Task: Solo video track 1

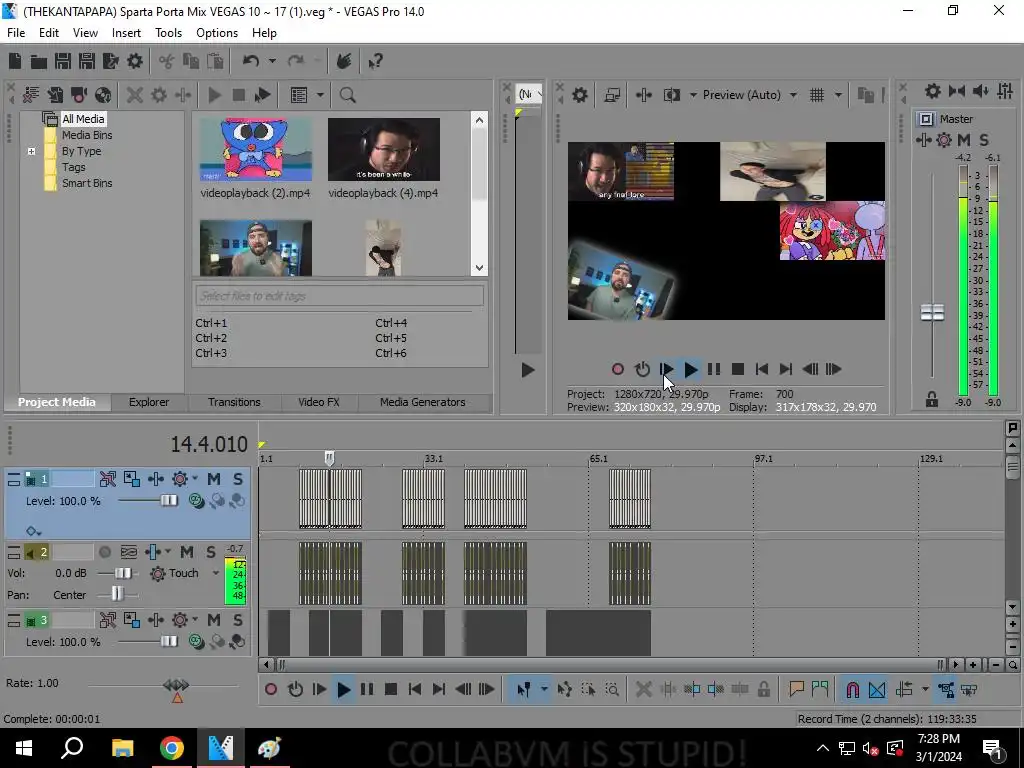Action: coord(238,479)
